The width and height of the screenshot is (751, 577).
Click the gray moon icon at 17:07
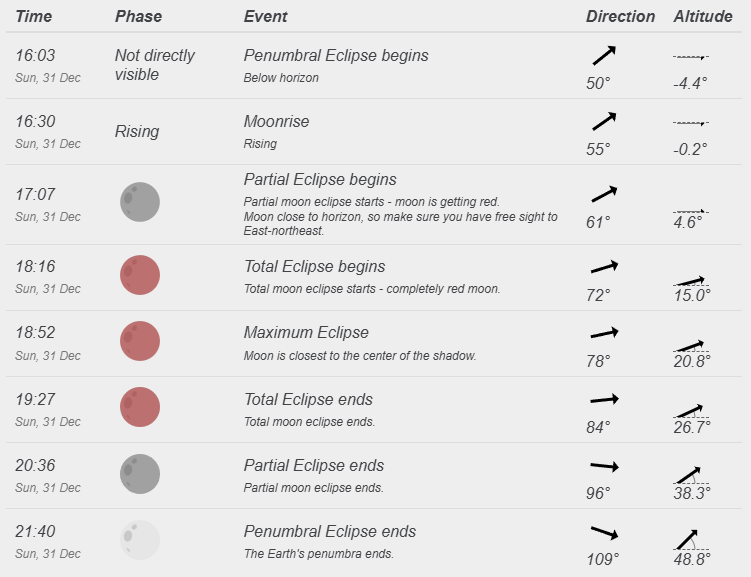click(140, 202)
